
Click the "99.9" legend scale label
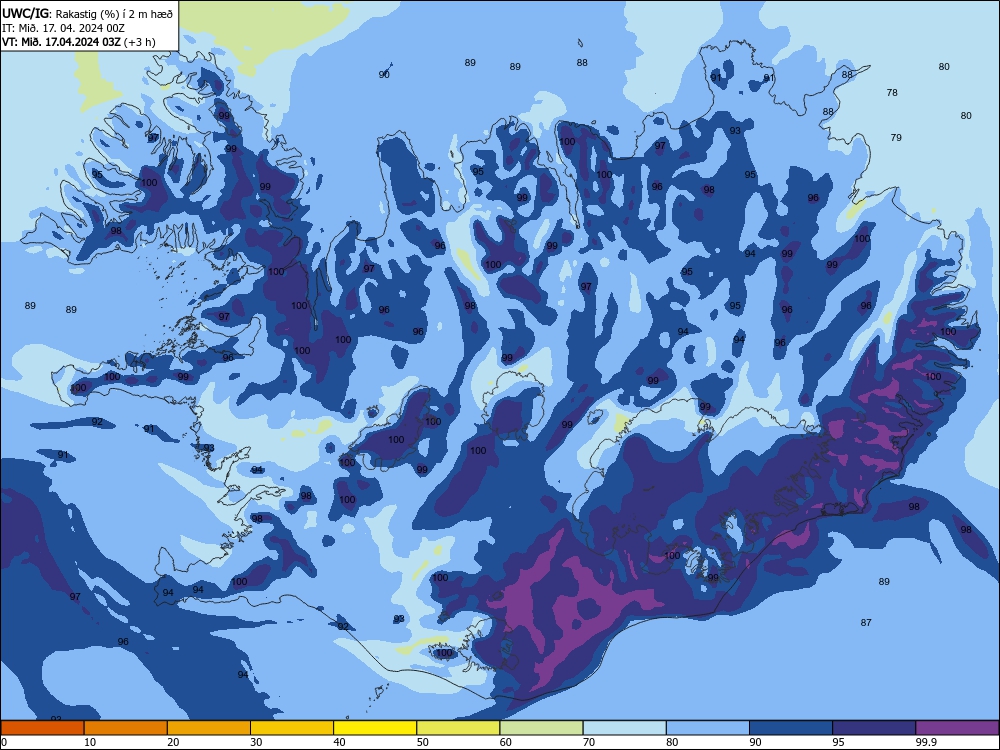926,742
